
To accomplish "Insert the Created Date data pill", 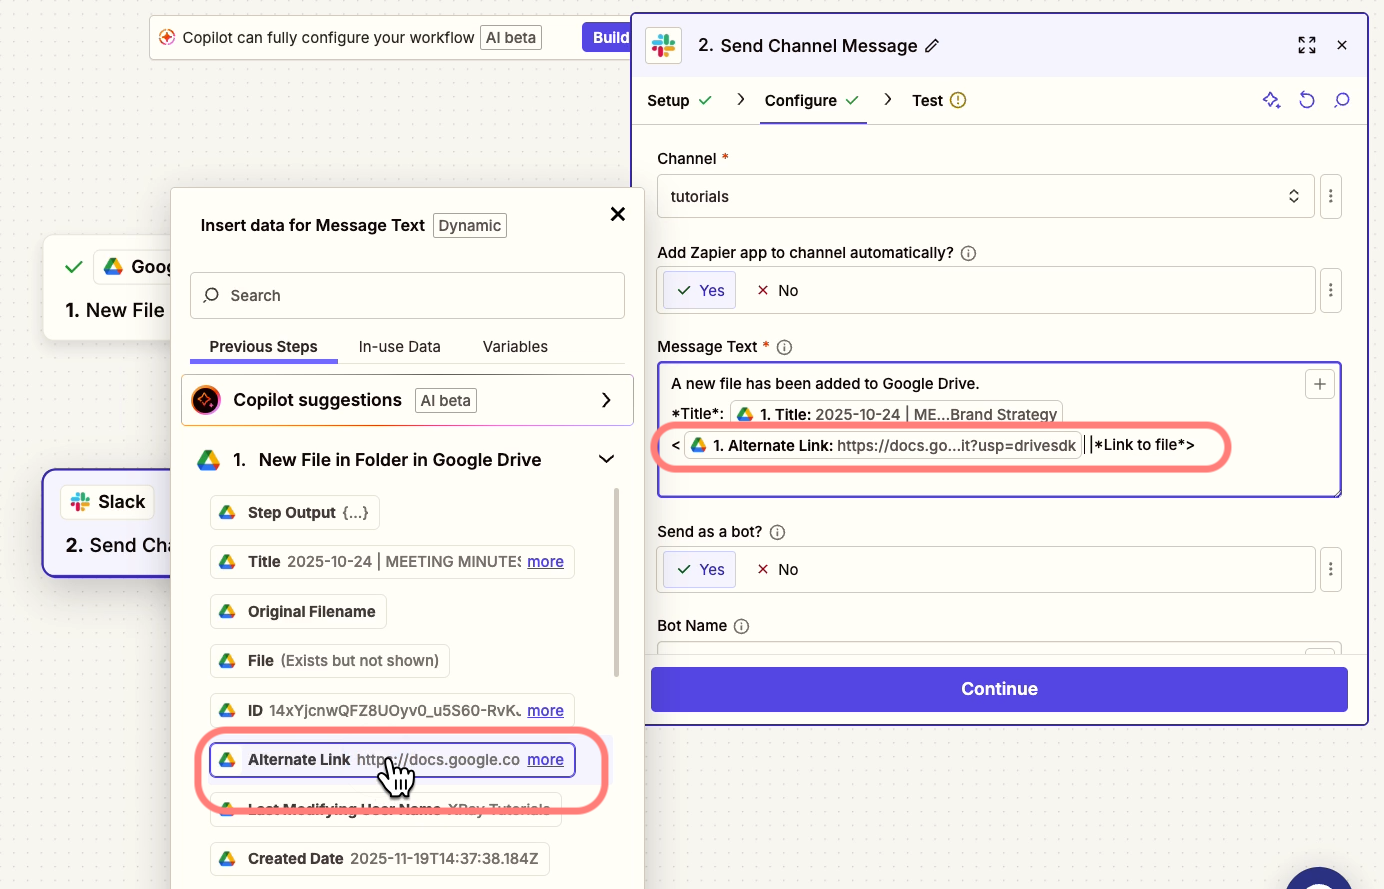I will [380, 859].
